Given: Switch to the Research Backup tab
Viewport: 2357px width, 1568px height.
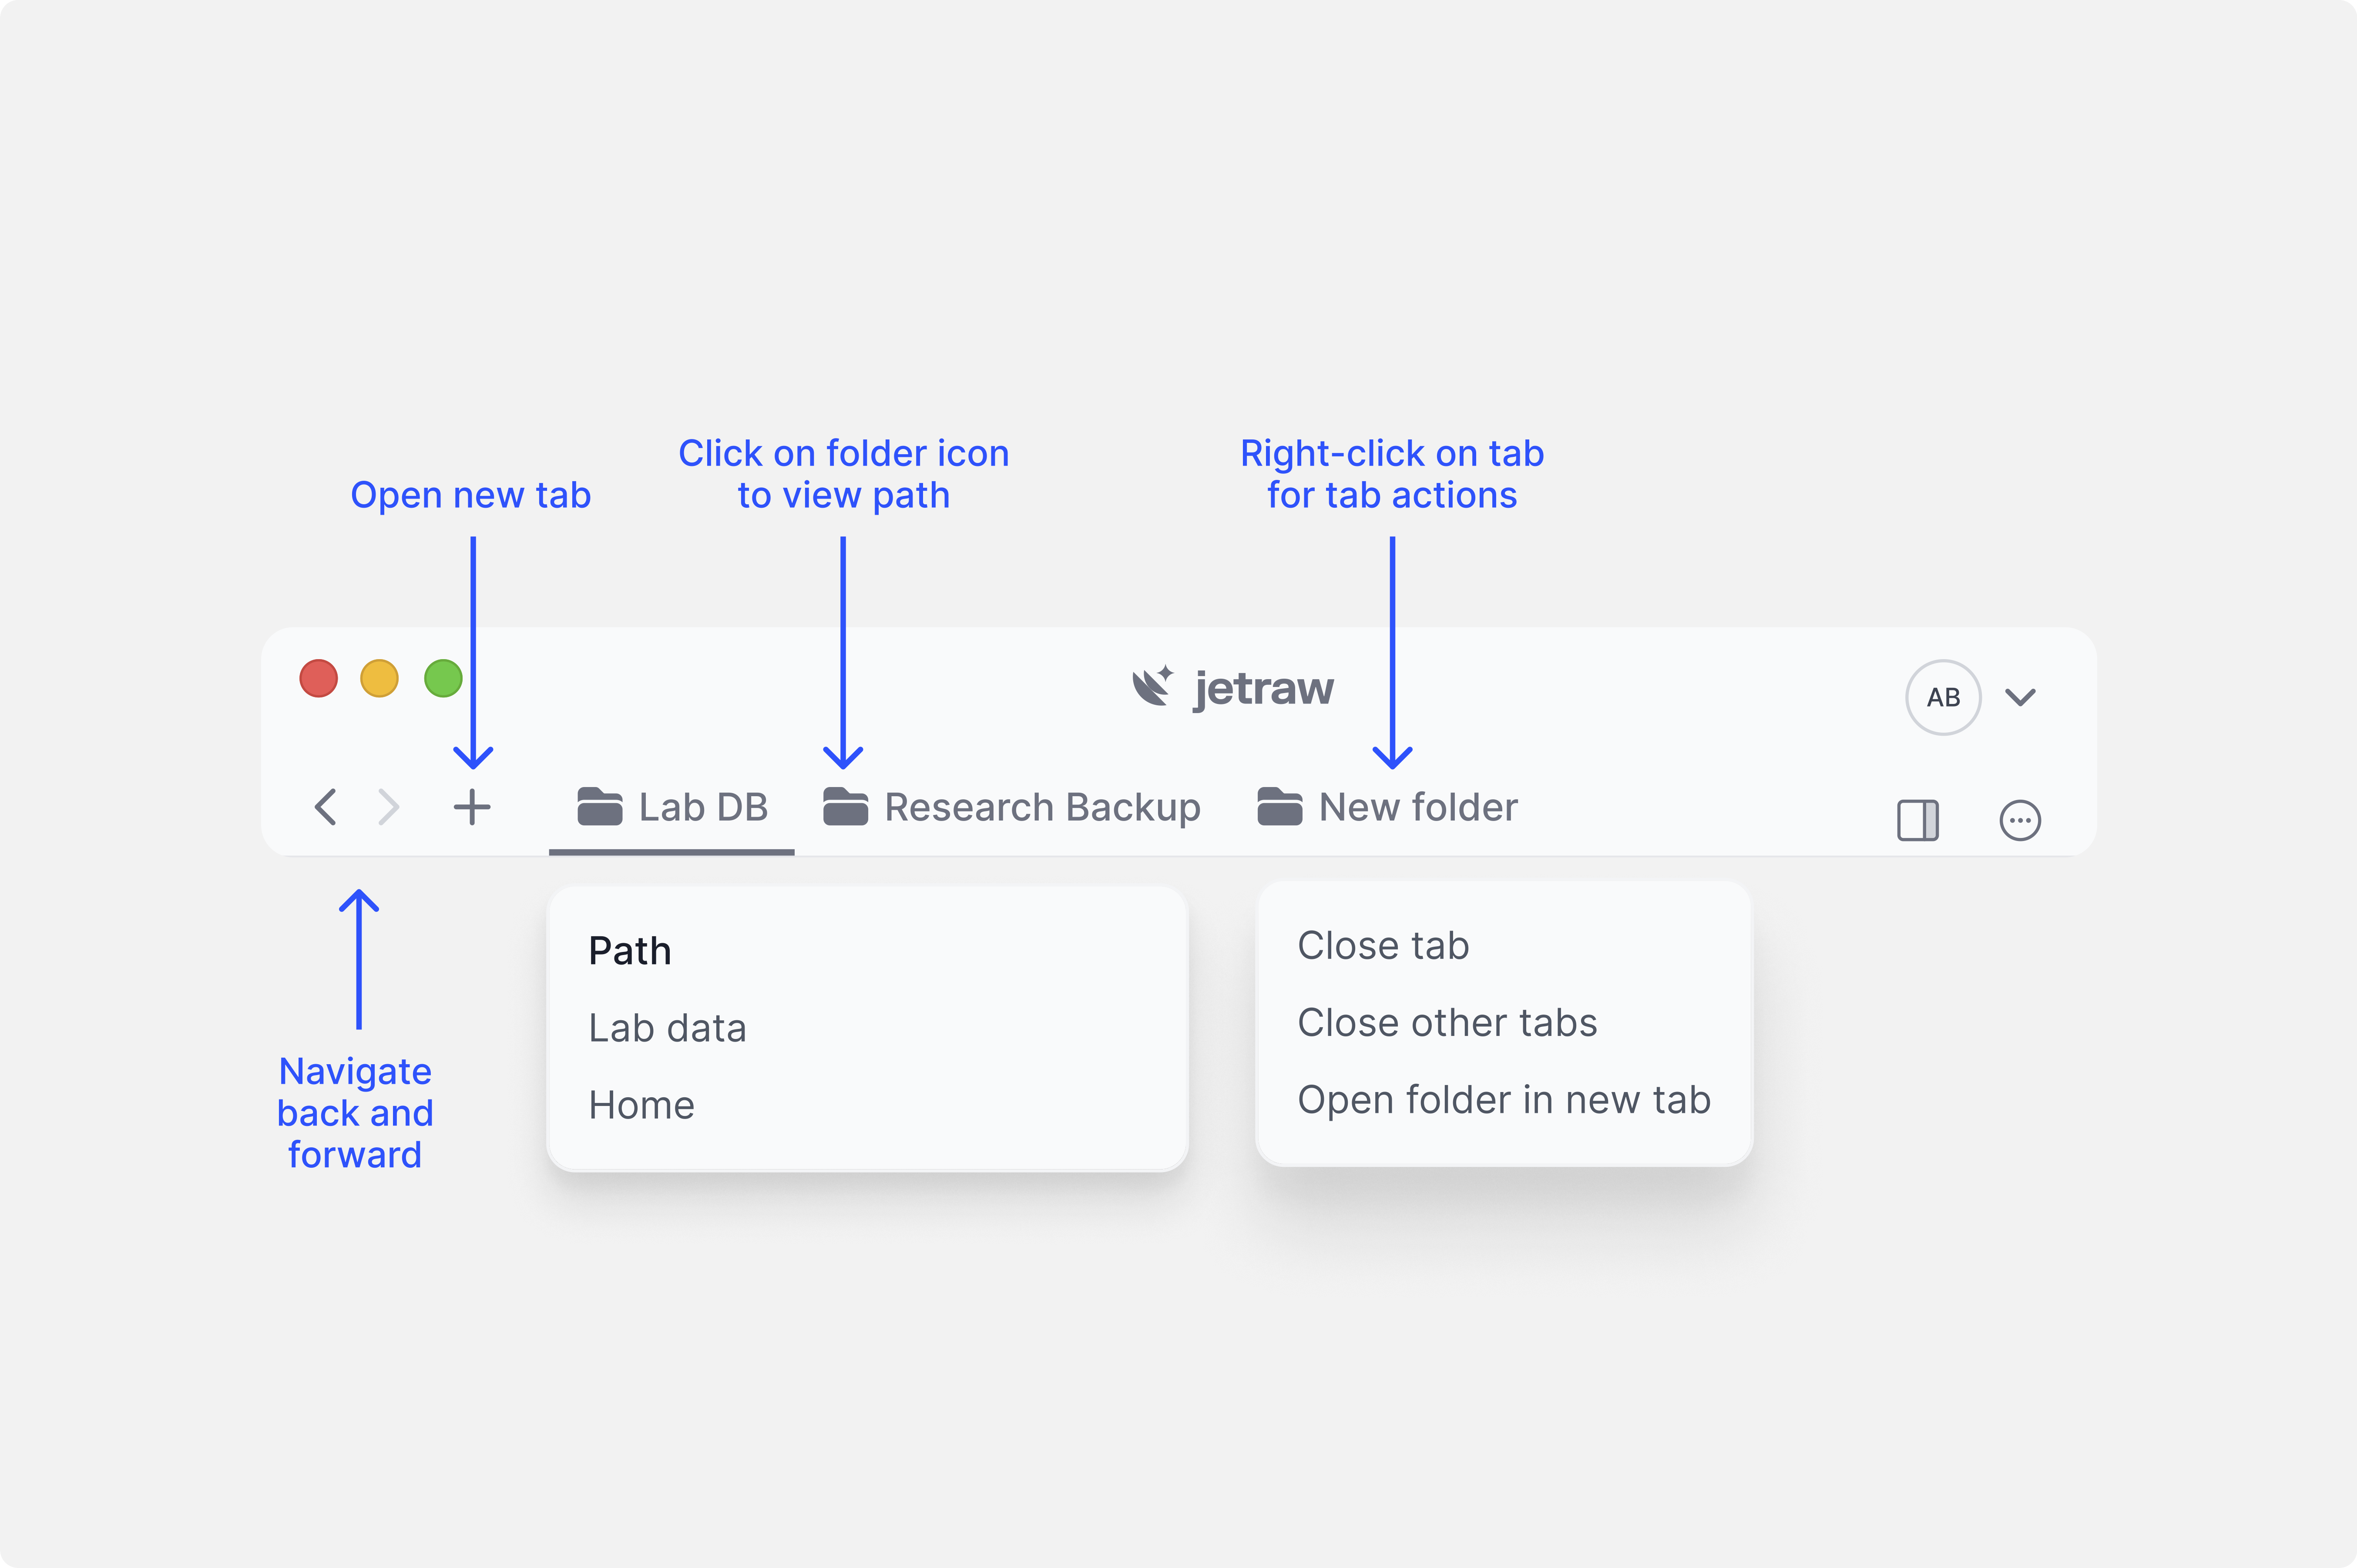Looking at the screenshot, I should [1042, 807].
